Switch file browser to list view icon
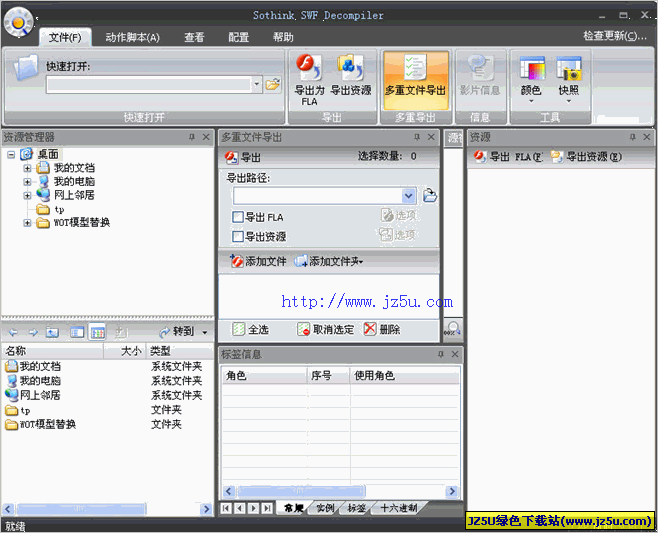Screen dimensions: 658x533 (x=77, y=332)
